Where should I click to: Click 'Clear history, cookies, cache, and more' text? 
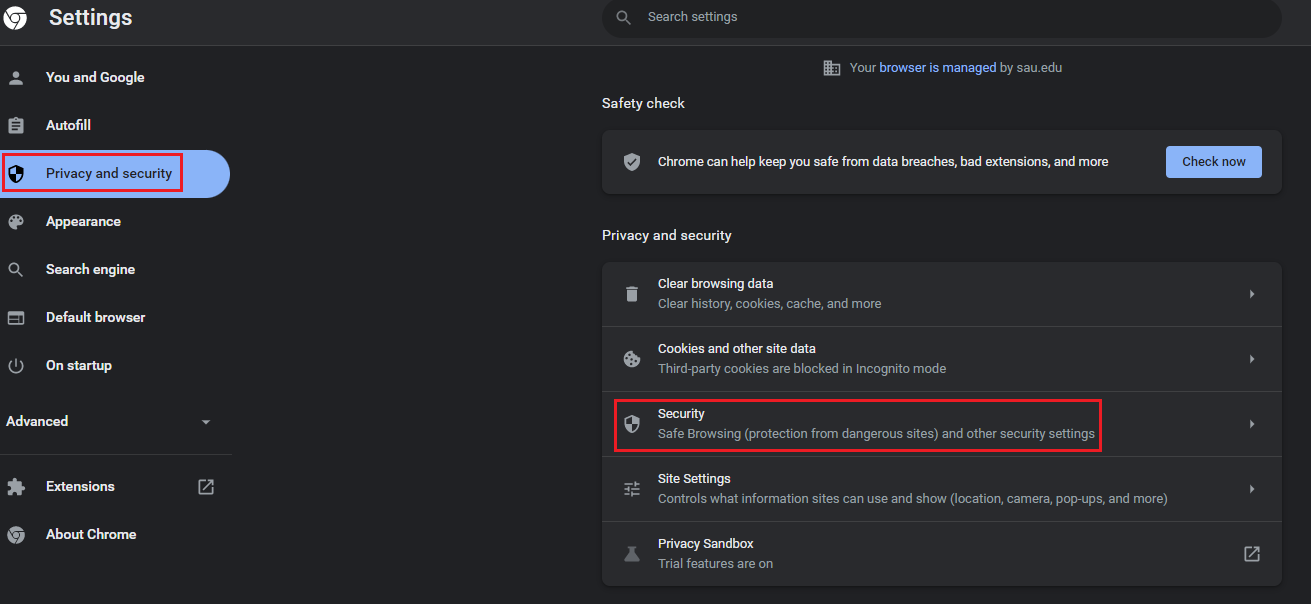tap(770, 304)
